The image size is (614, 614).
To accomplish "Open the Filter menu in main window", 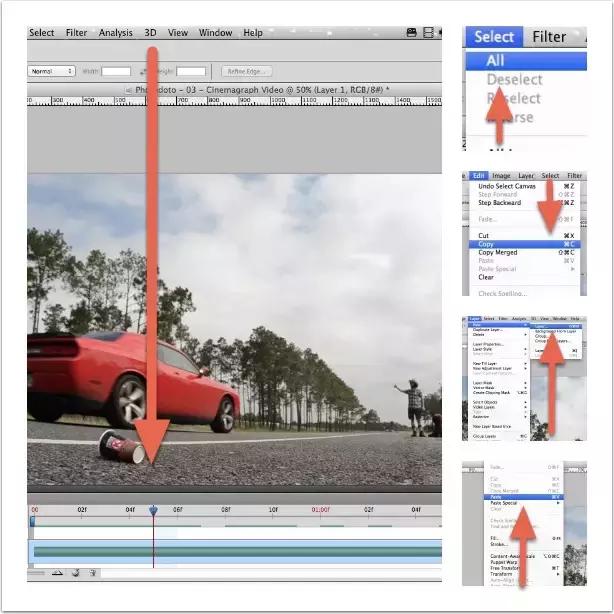I will [x=77, y=33].
